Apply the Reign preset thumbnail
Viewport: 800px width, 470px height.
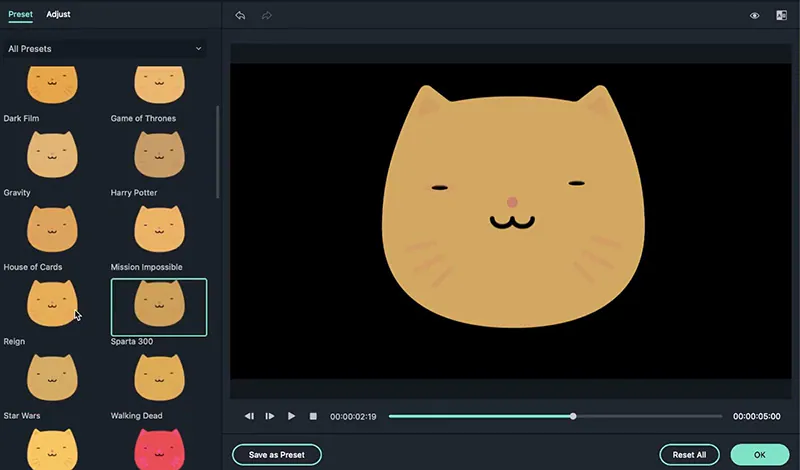click(52, 303)
